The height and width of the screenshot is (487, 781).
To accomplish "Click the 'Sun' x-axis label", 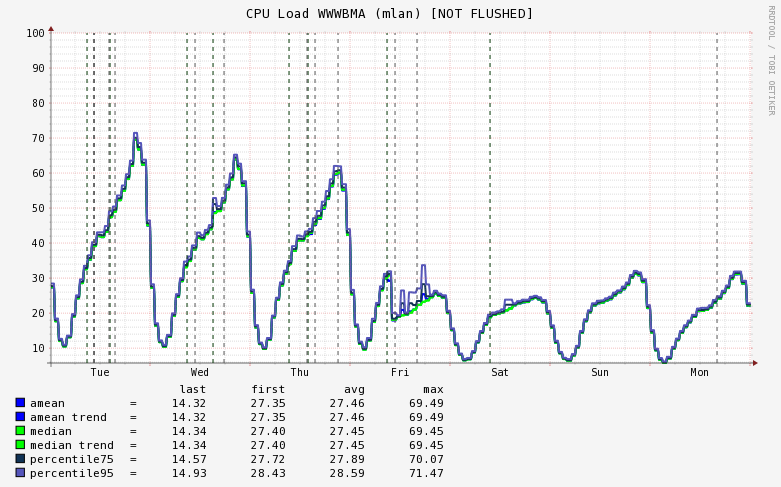I will [600, 372].
